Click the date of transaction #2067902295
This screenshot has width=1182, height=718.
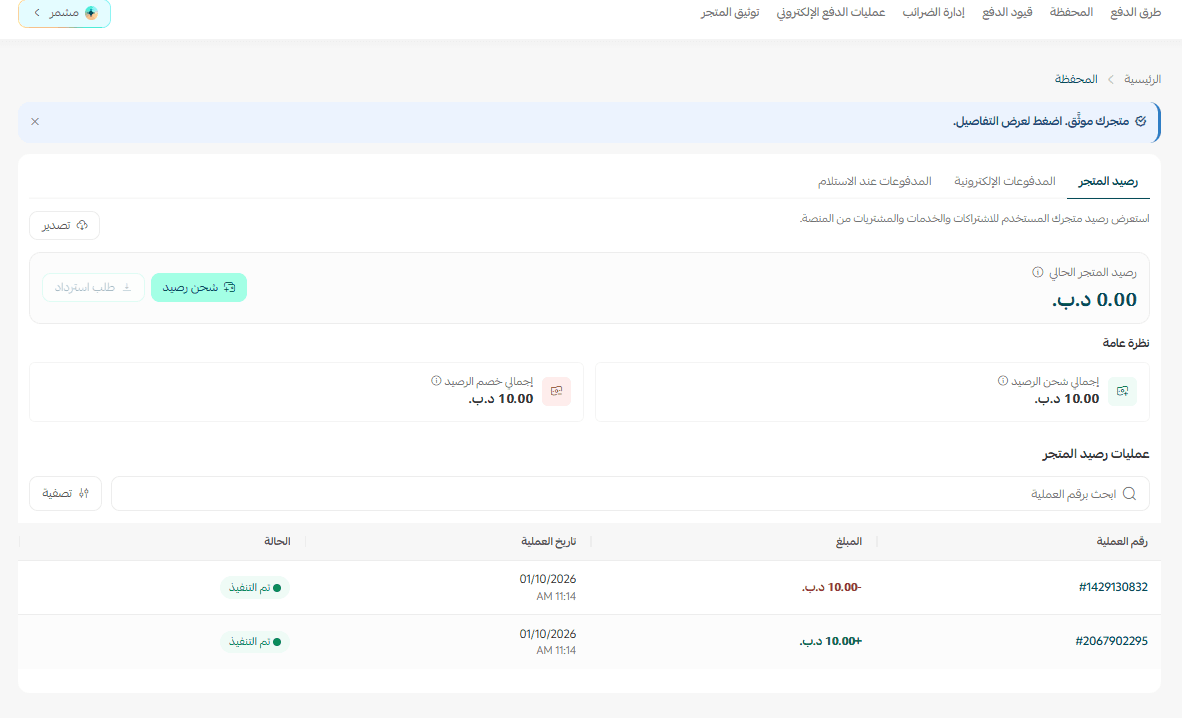click(548, 641)
